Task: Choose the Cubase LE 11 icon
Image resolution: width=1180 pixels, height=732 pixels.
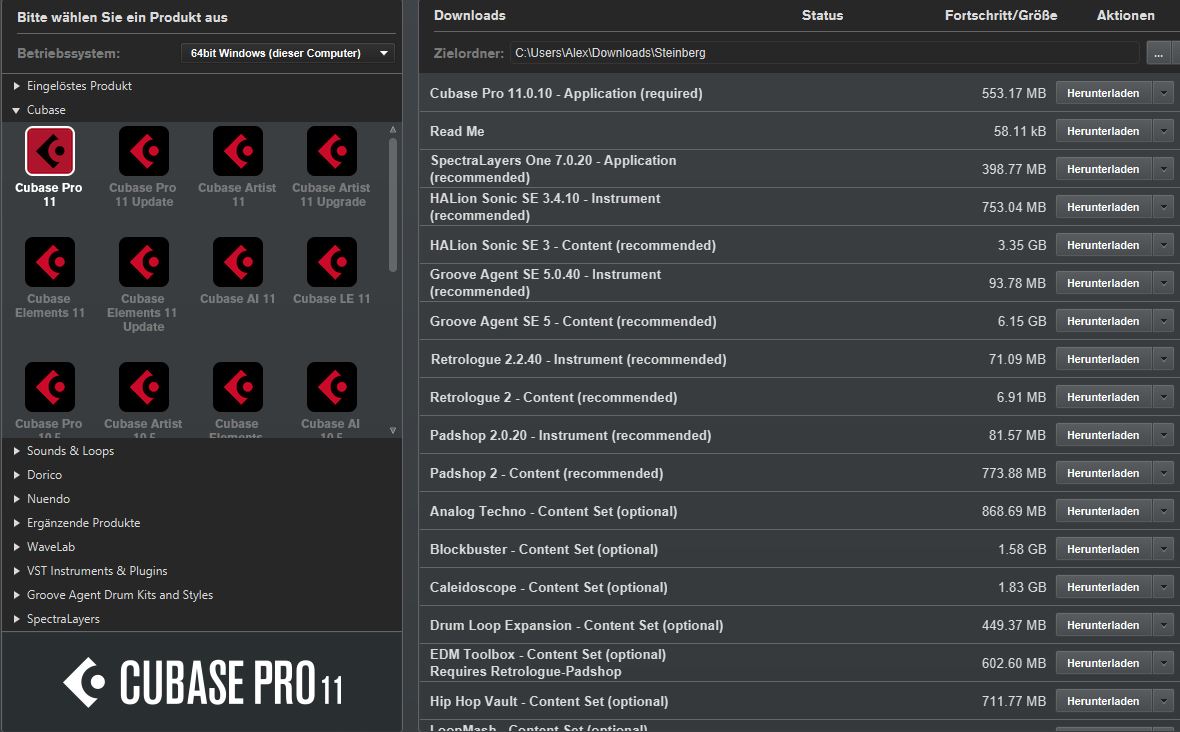Action: tap(331, 263)
